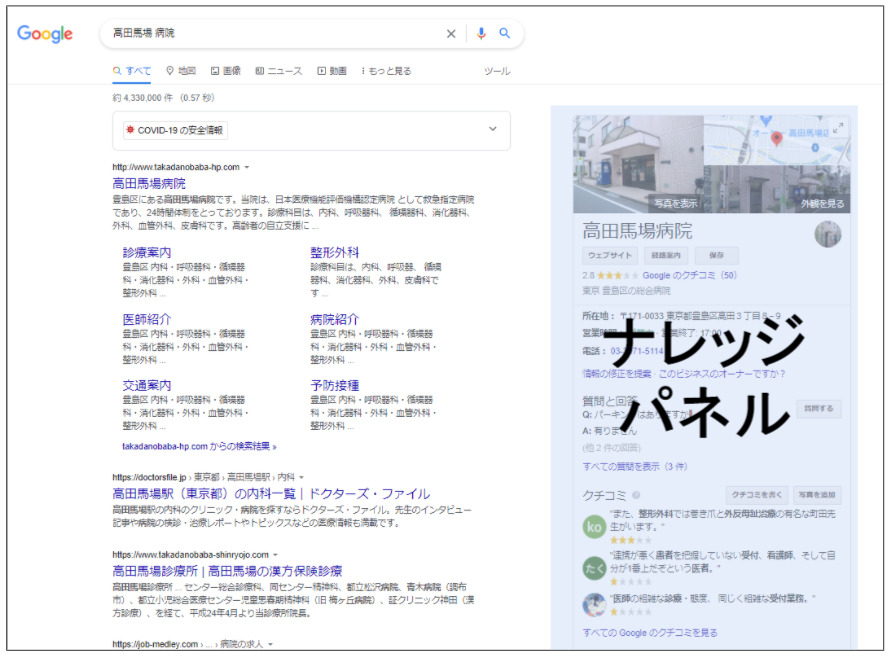This screenshot has height=657, width=888.
Task: Click the 約 4,330,000 件 result count text
Action: pos(143,98)
